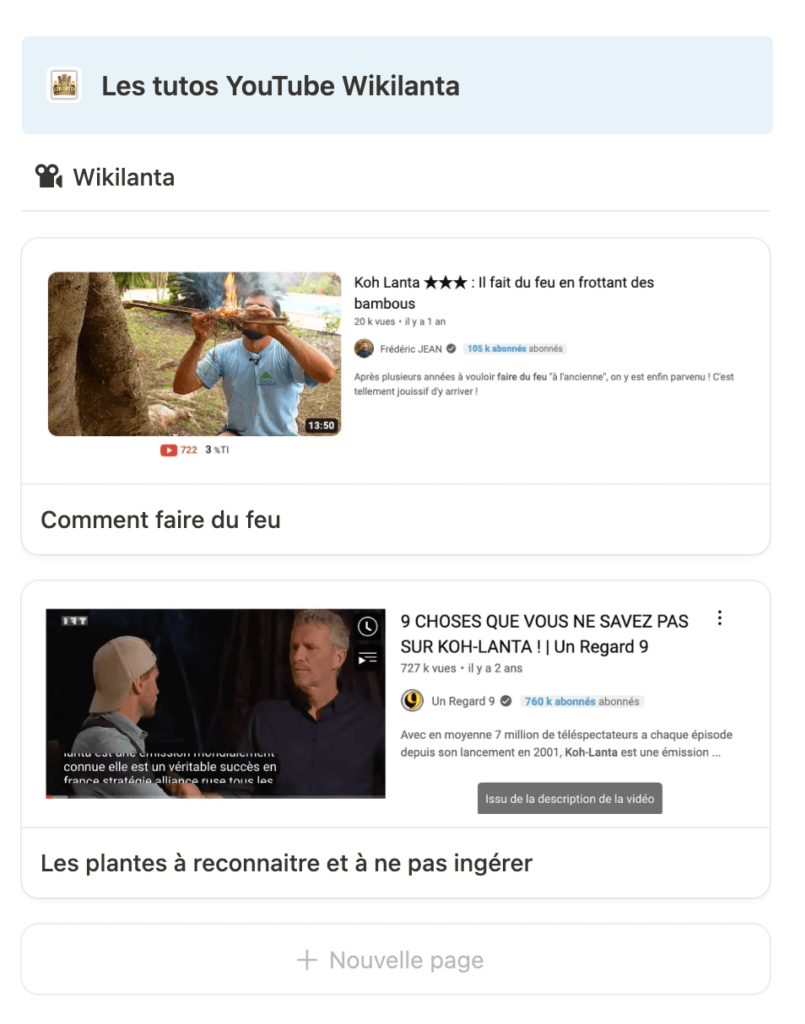This screenshot has width=805, height=1024.
Task: Click verified badge next to Un Regard 9
Action: coord(506,701)
